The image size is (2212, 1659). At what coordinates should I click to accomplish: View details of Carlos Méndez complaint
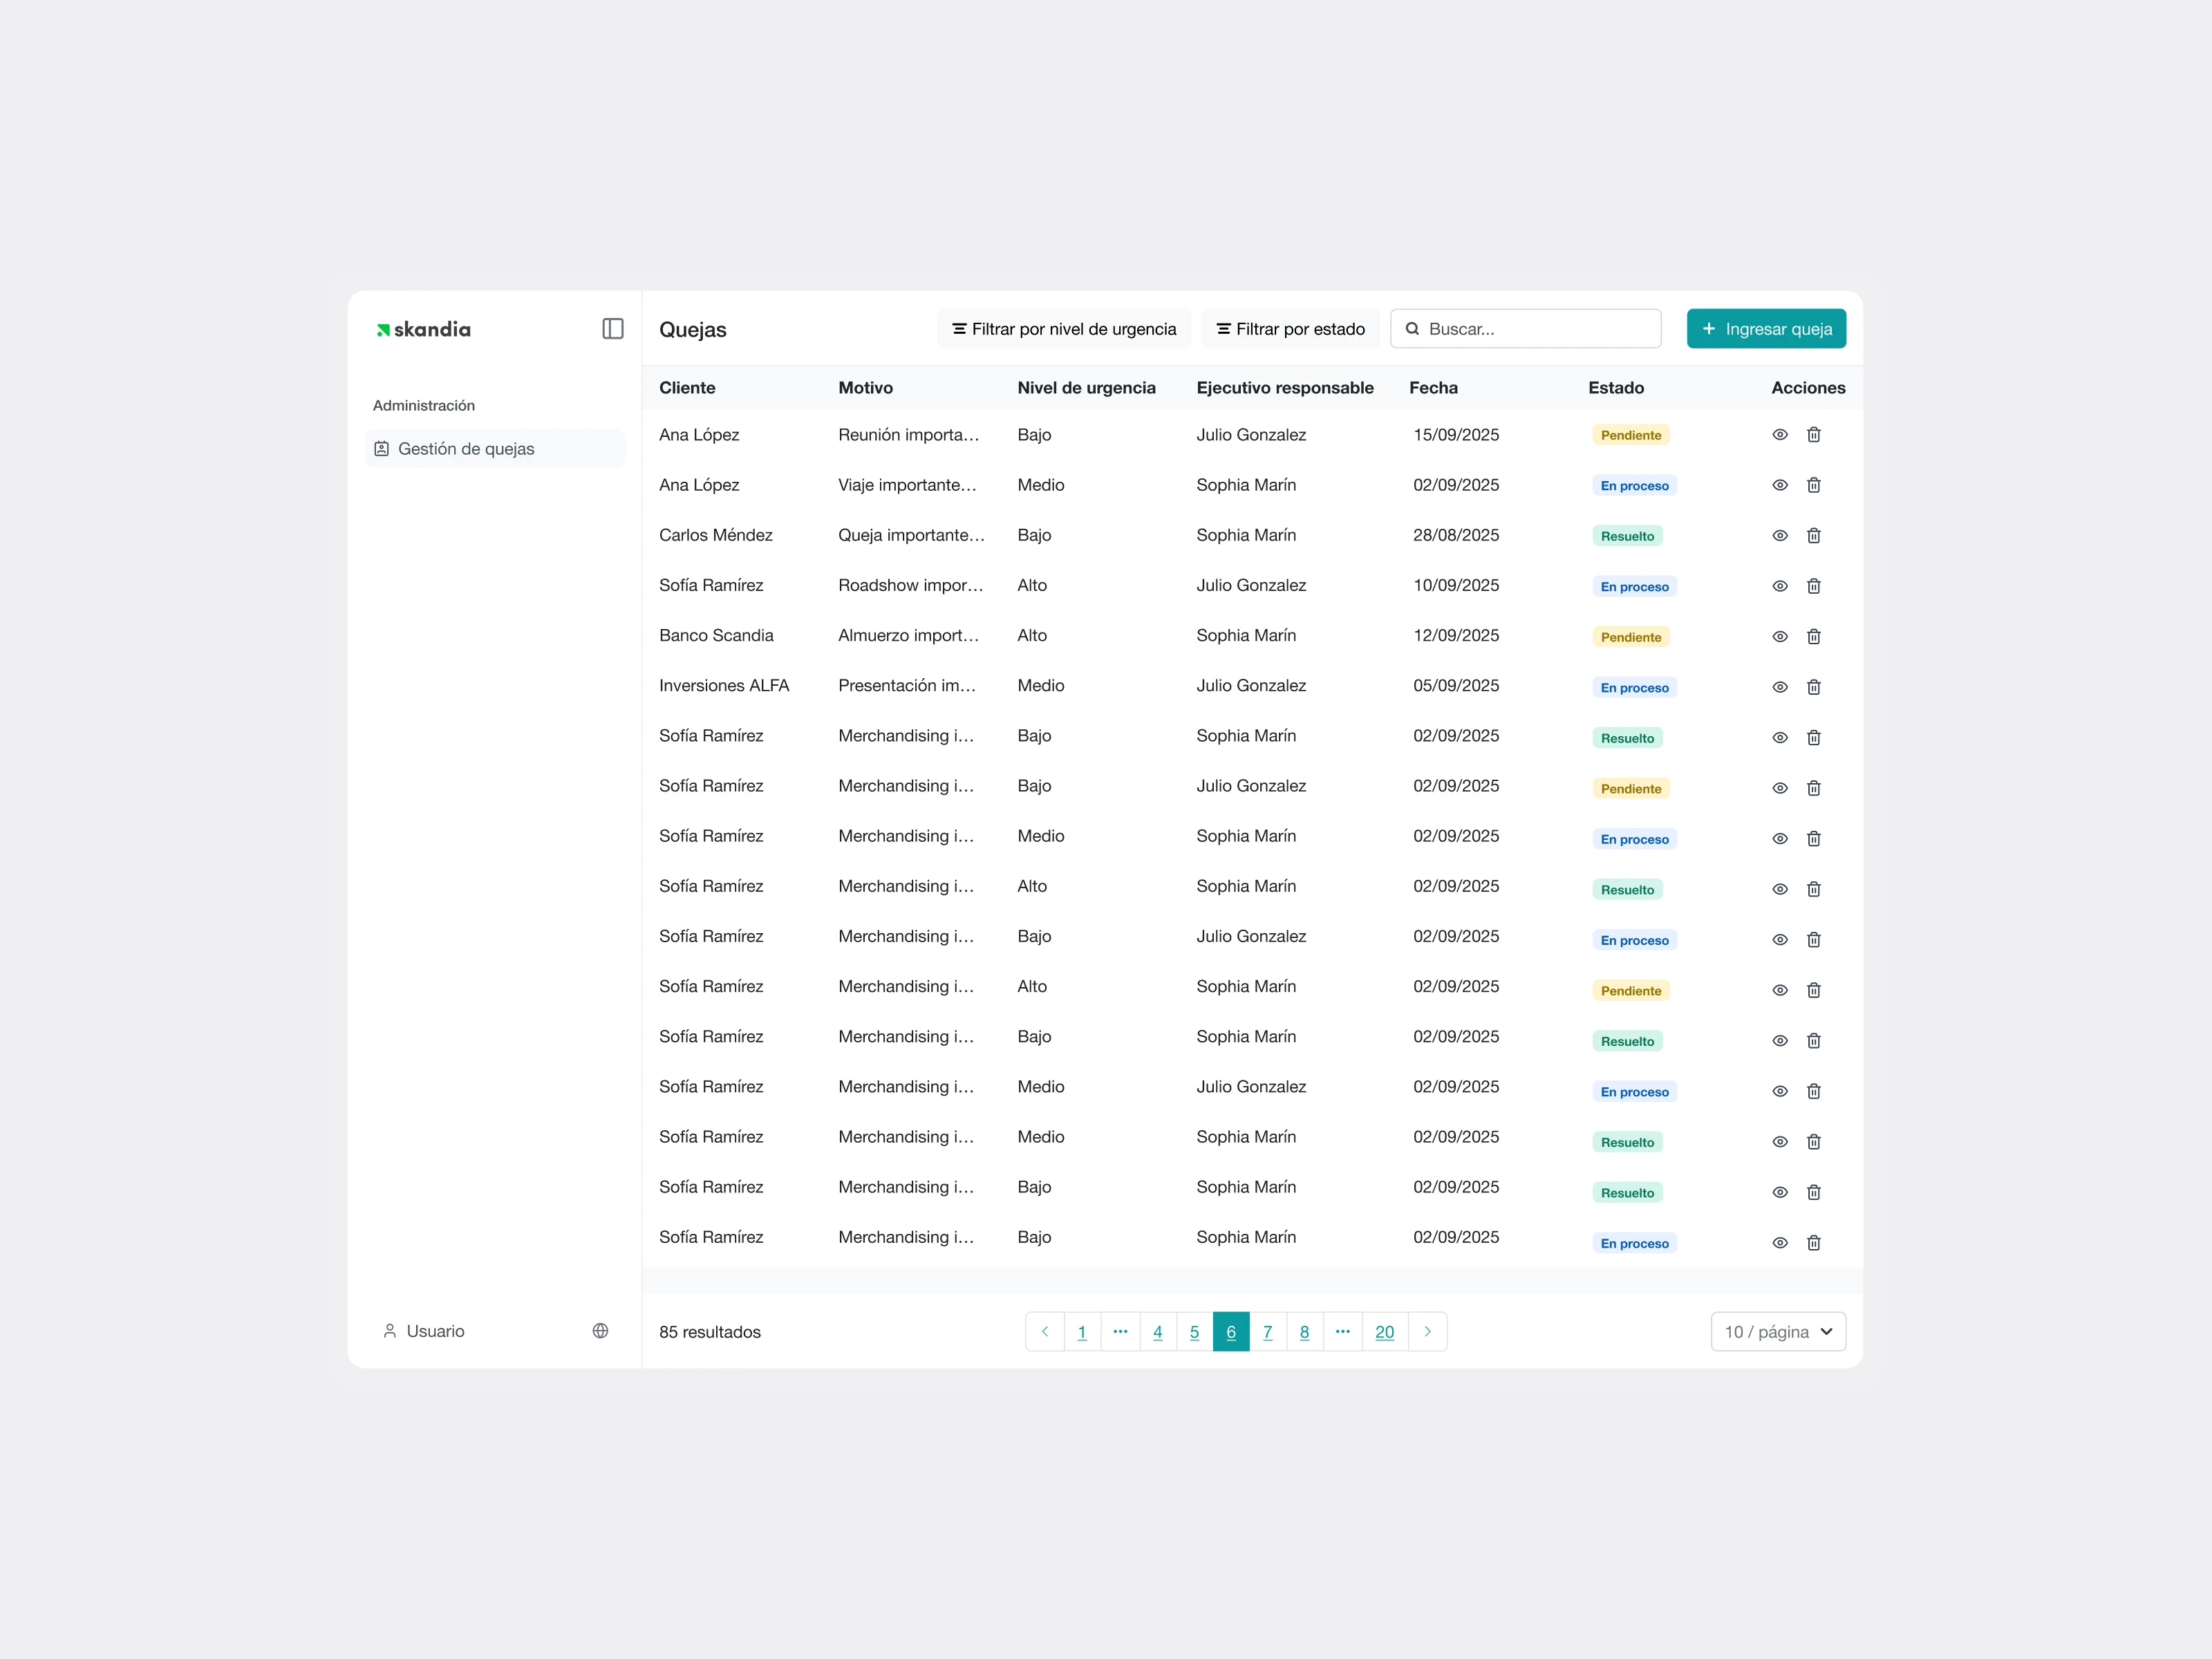(1779, 536)
